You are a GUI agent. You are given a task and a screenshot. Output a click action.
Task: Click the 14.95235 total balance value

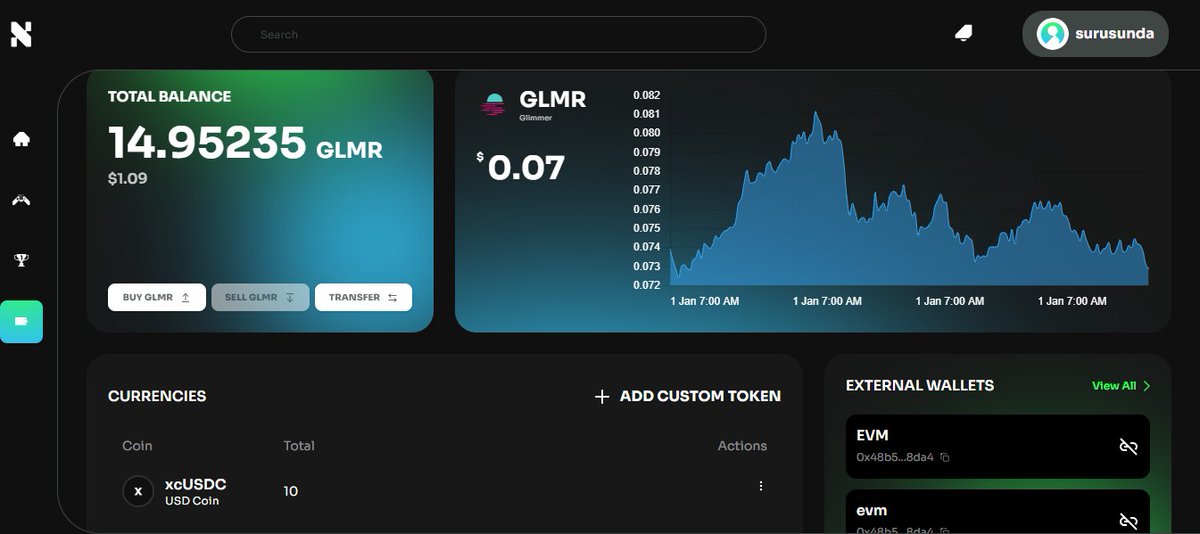(207, 143)
